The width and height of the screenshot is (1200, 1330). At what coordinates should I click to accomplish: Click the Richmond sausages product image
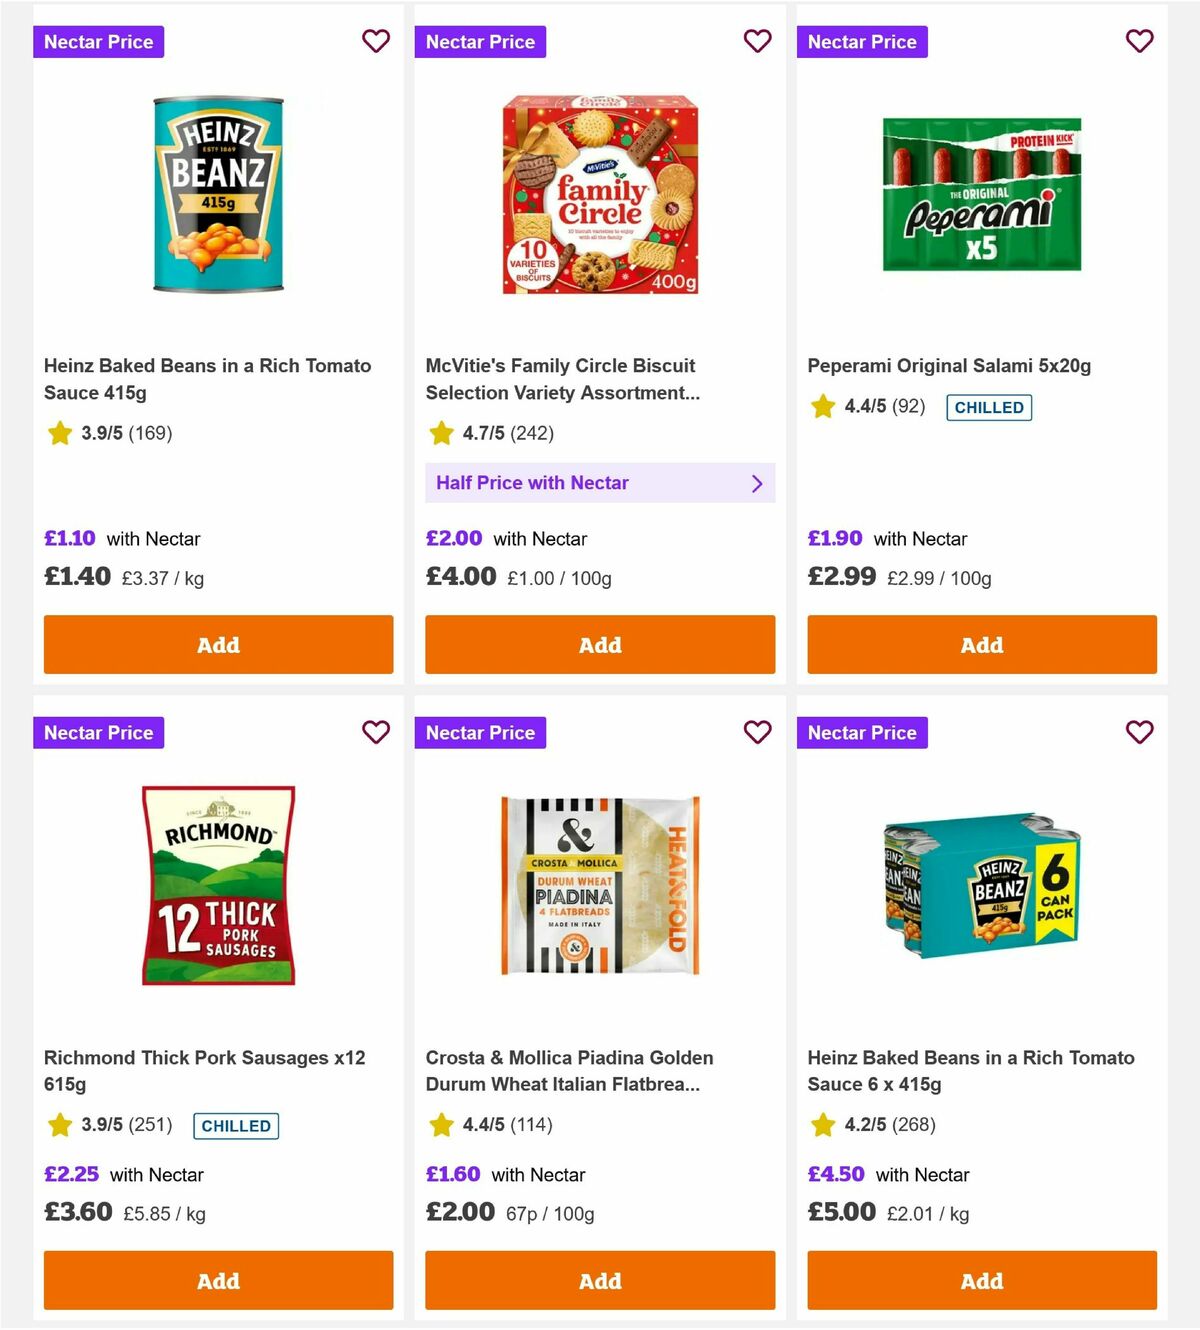[218, 884]
